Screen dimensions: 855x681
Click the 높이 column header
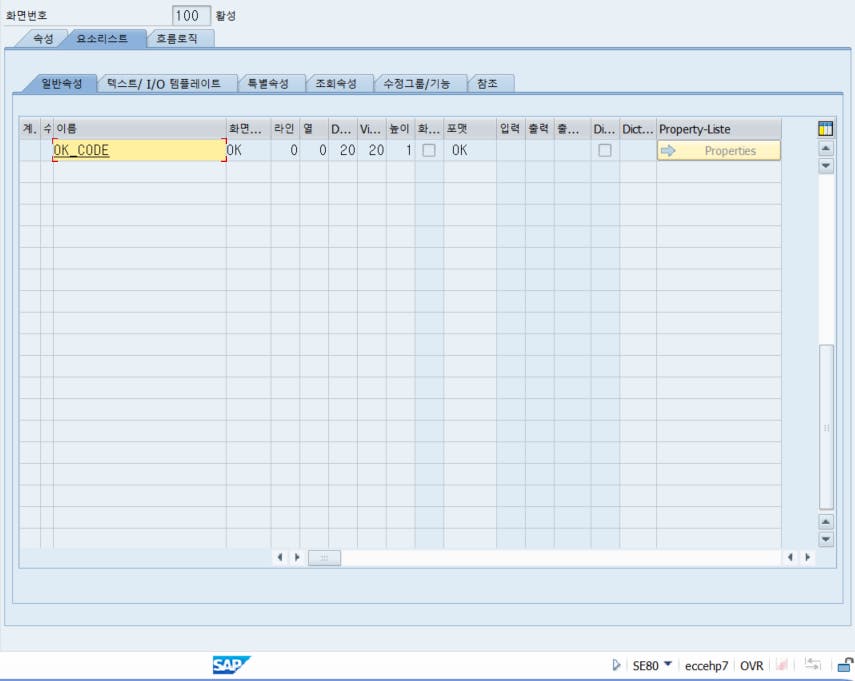point(401,129)
